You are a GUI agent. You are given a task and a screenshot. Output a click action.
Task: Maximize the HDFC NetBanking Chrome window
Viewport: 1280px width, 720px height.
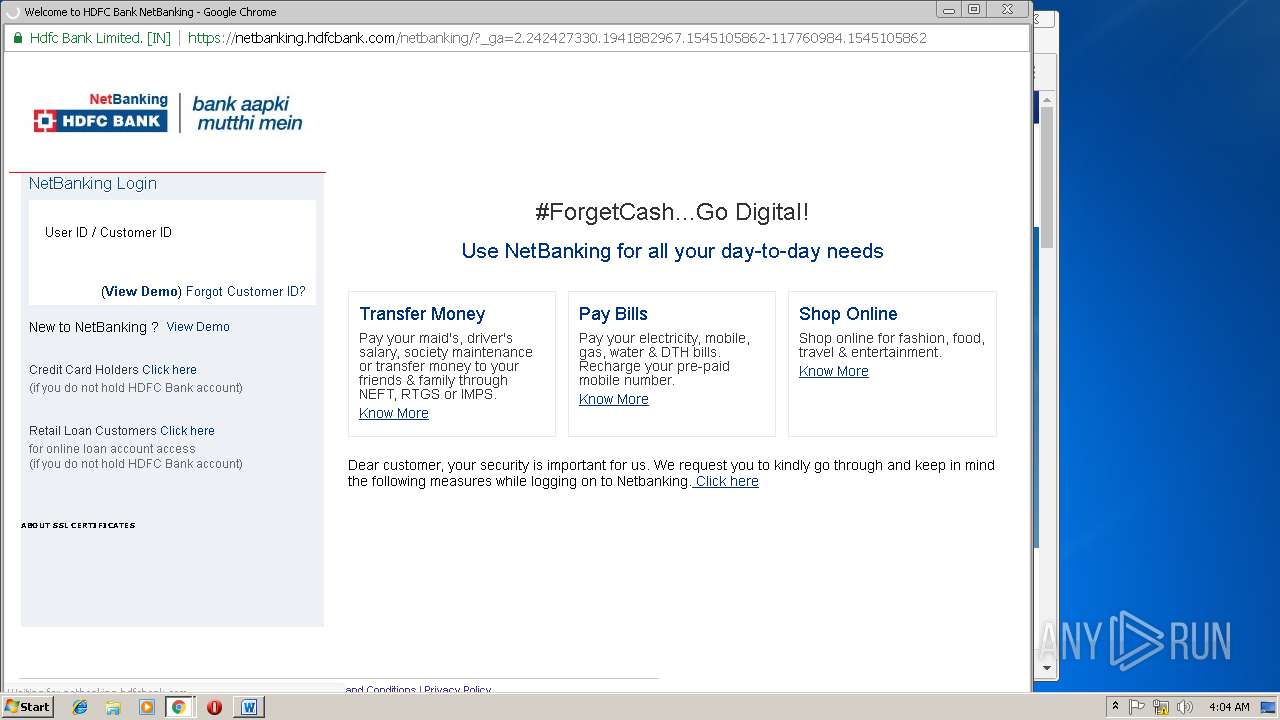[974, 9]
